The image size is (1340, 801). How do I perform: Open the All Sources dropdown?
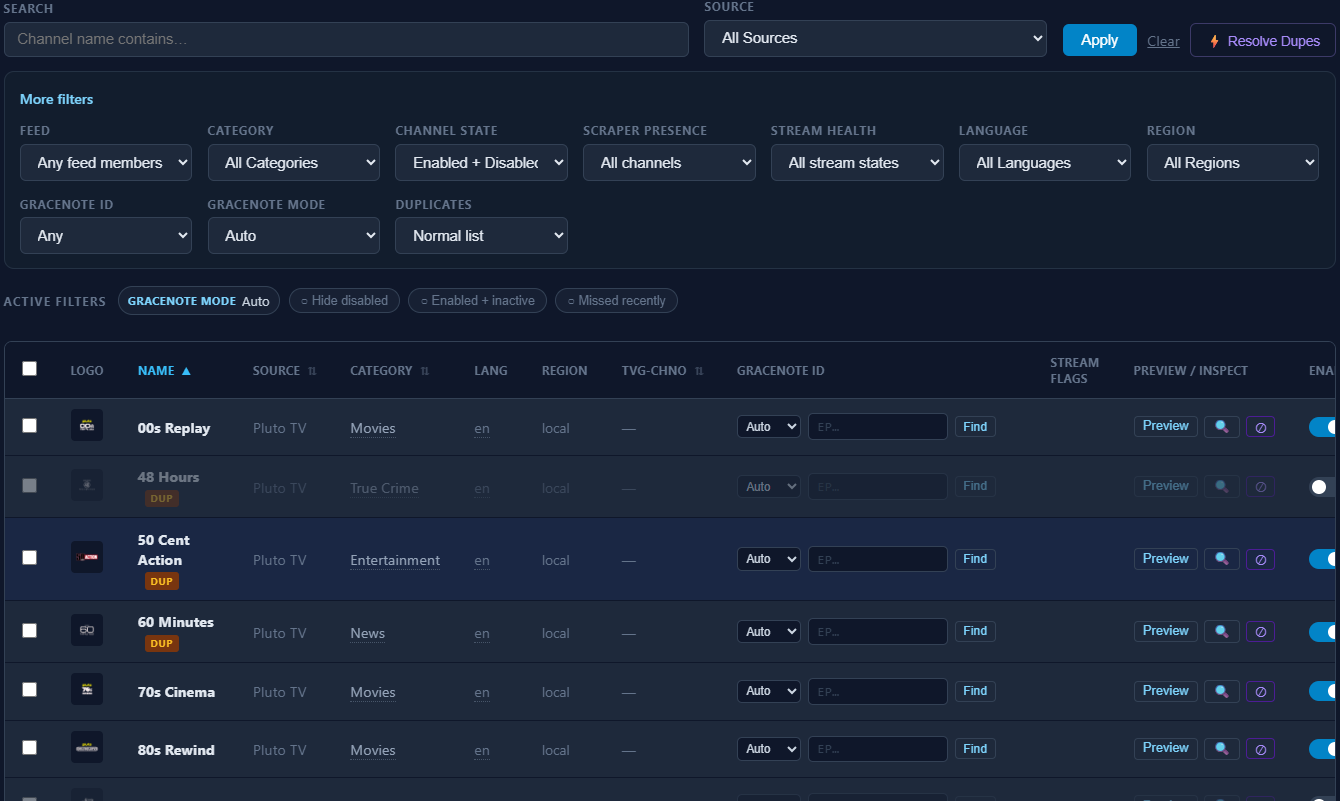pyautogui.click(x=875, y=39)
